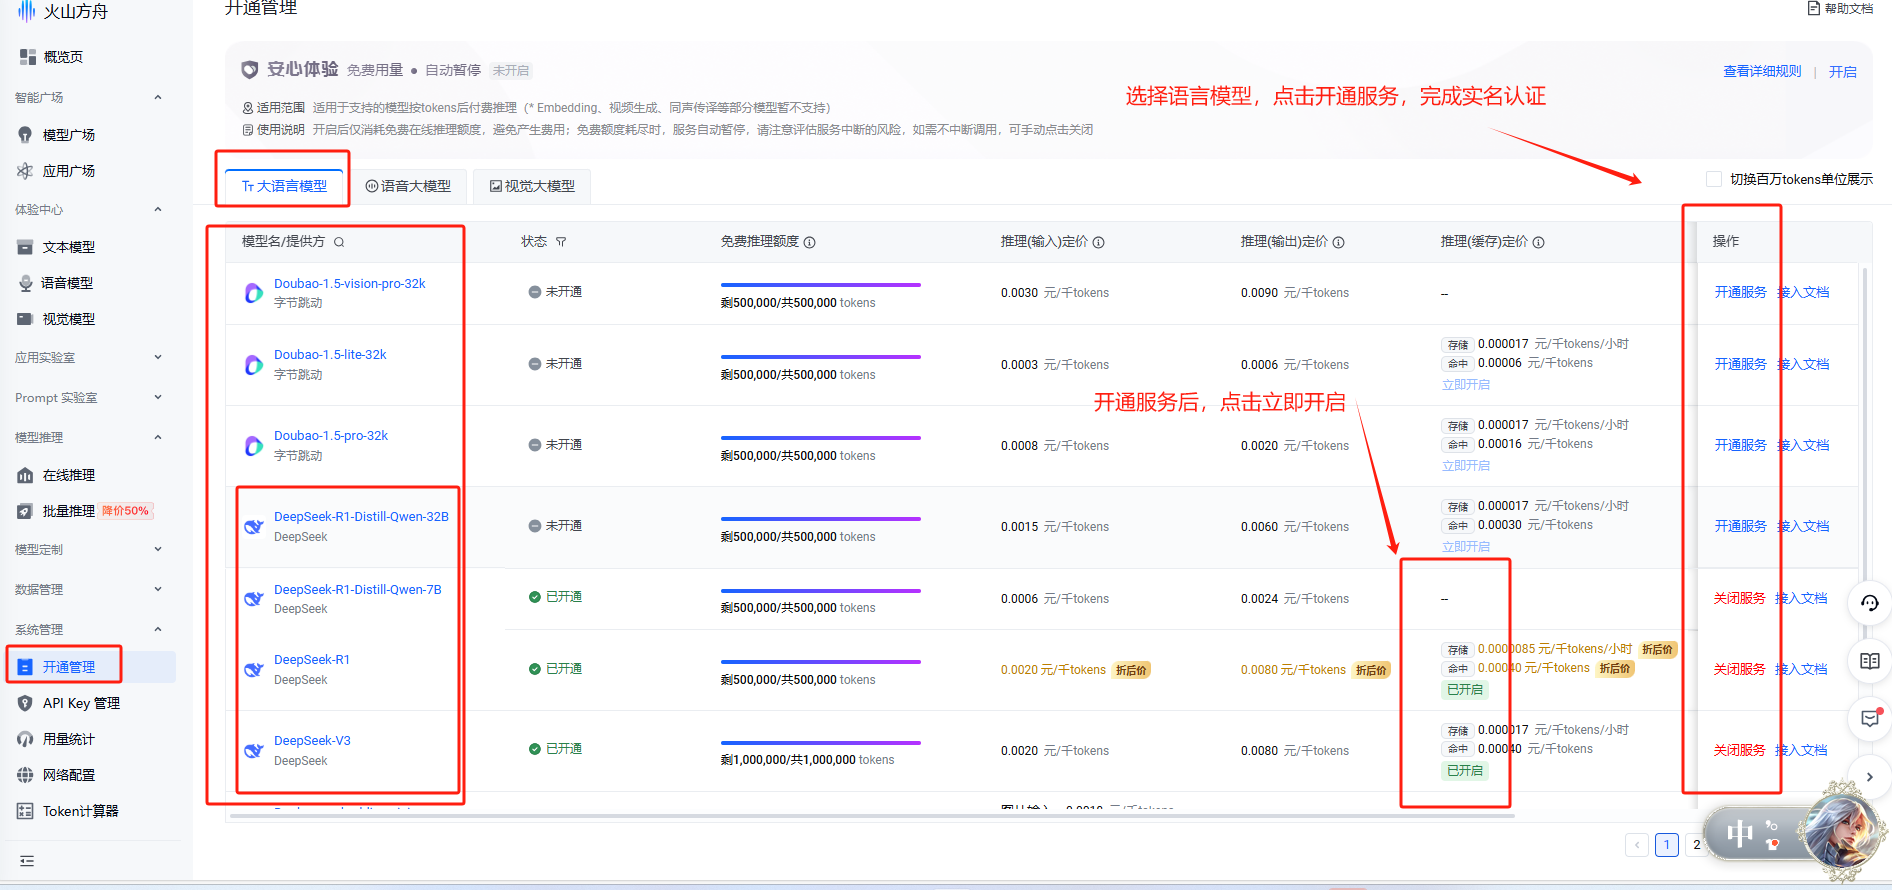The width and height of the screenshot is (1892, 890).
Task: Click the 批量推理 icon
Action: 26,511
